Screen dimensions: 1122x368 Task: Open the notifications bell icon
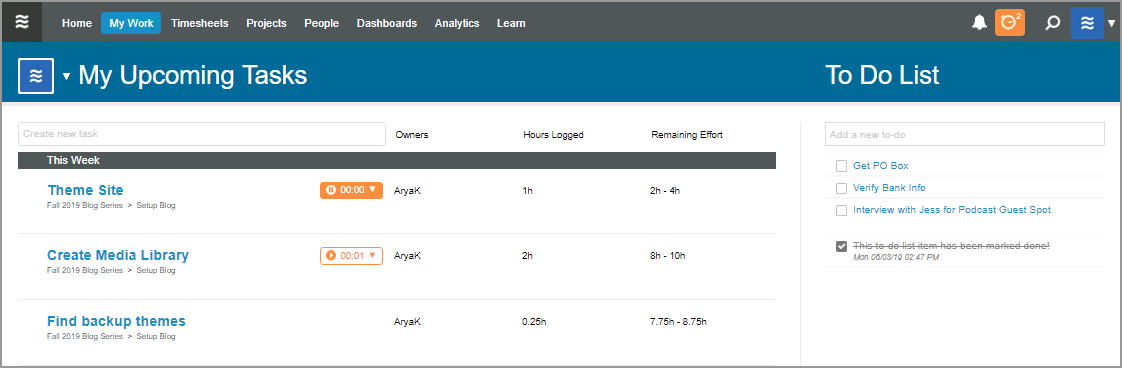(x=979, y=23)
